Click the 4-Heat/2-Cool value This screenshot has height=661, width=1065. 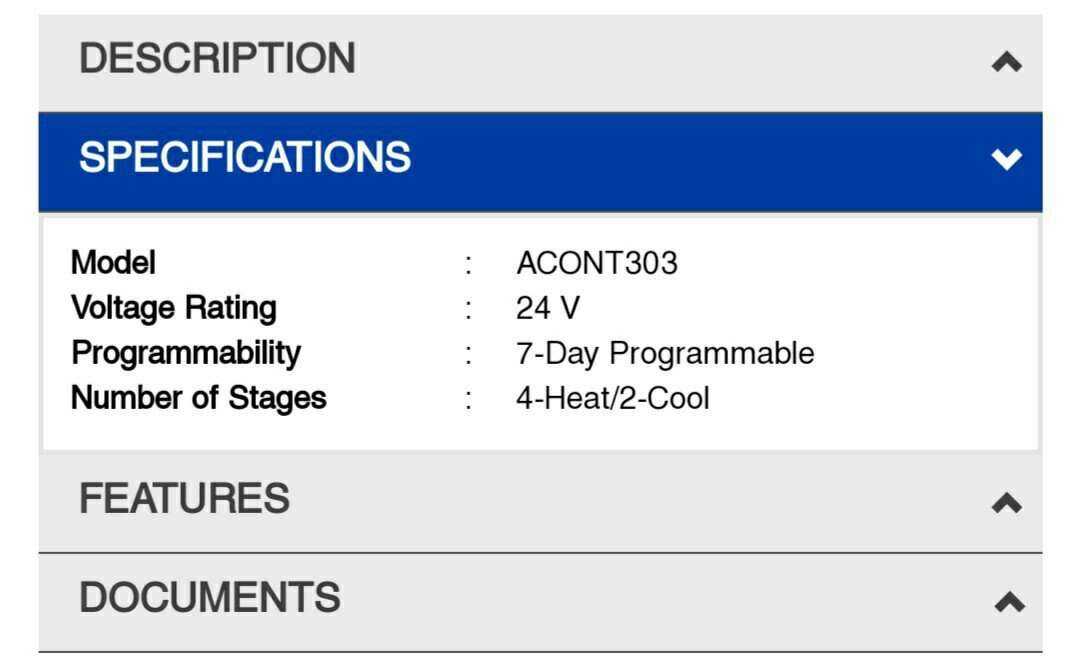click(612, 398)
